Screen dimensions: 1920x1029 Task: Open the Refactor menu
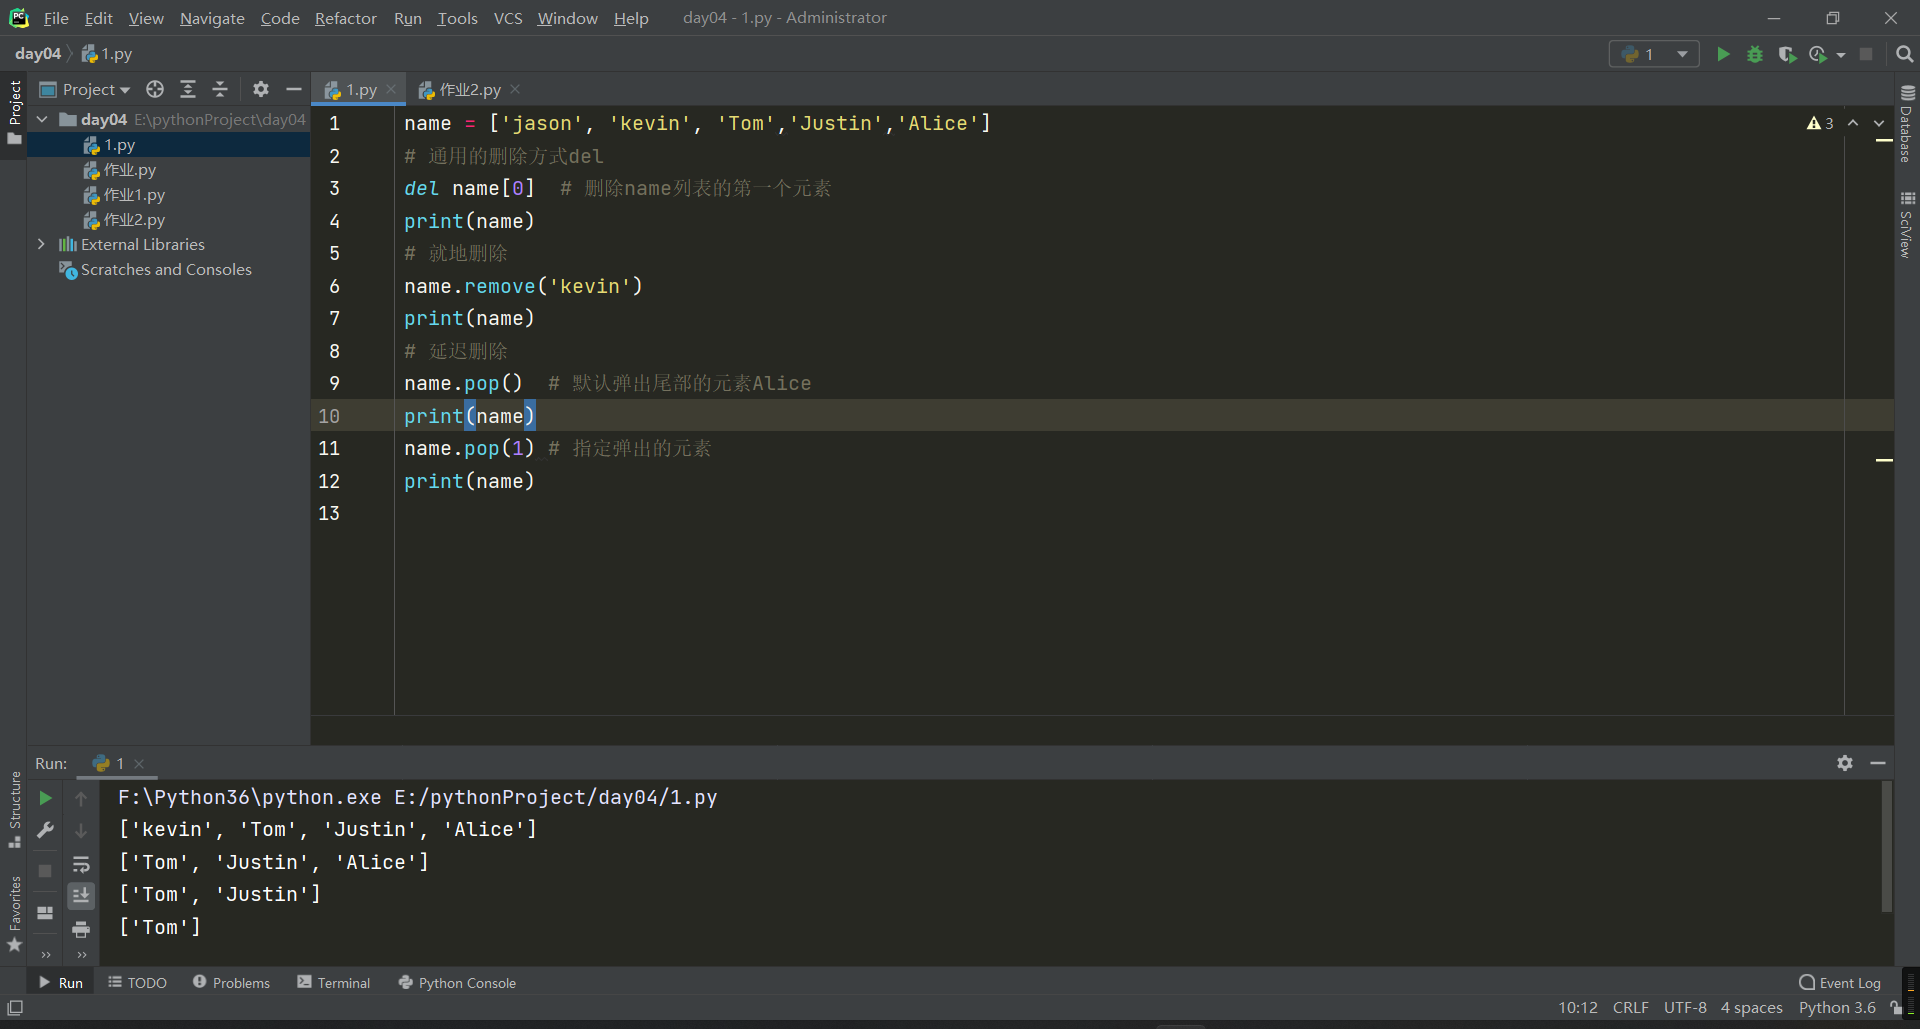(345, 18)
